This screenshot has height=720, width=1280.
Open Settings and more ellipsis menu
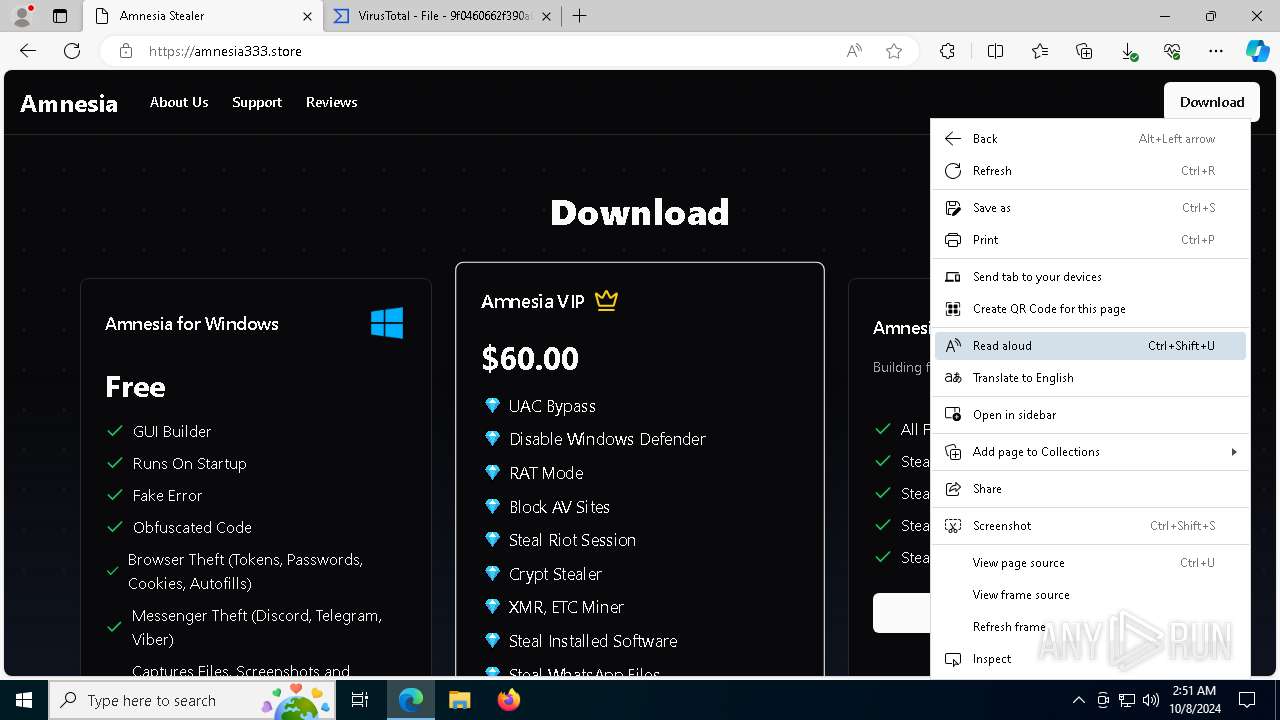[x=1216, y=51]
